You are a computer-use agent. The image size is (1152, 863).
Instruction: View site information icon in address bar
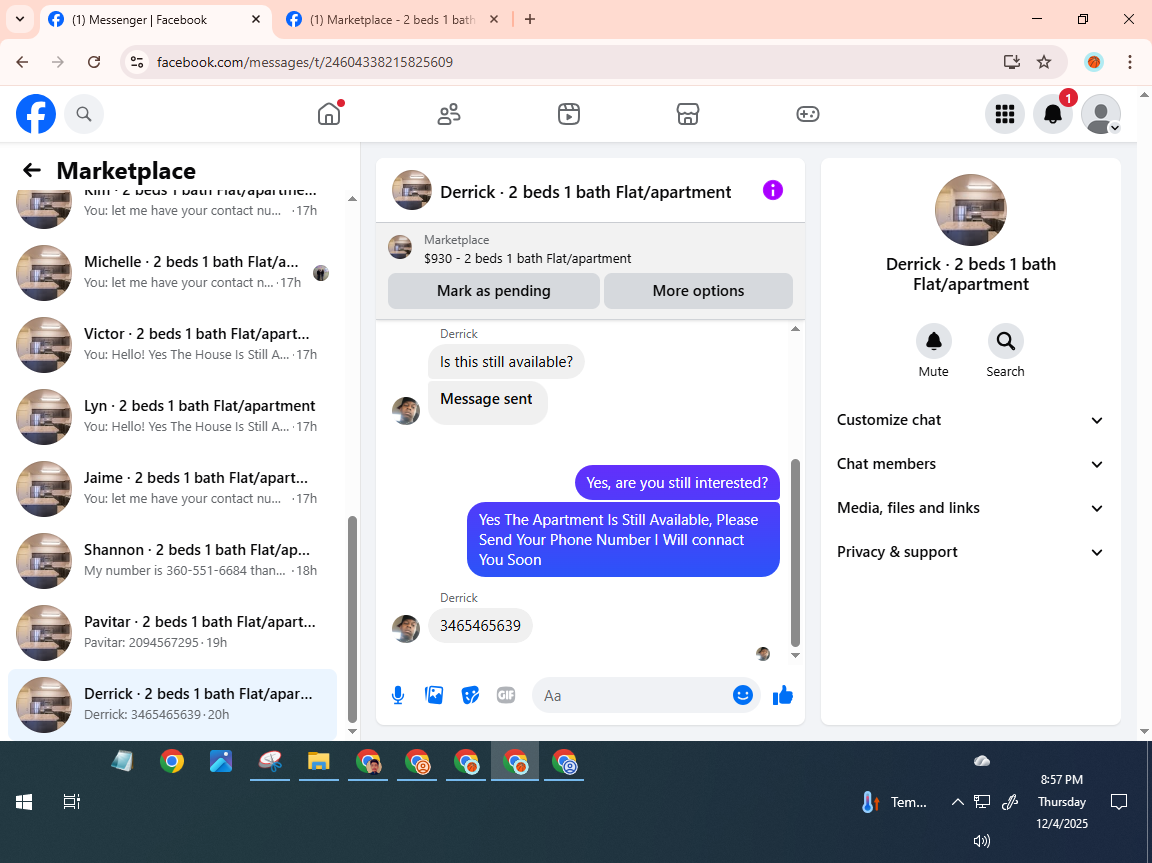click(137, 62)
